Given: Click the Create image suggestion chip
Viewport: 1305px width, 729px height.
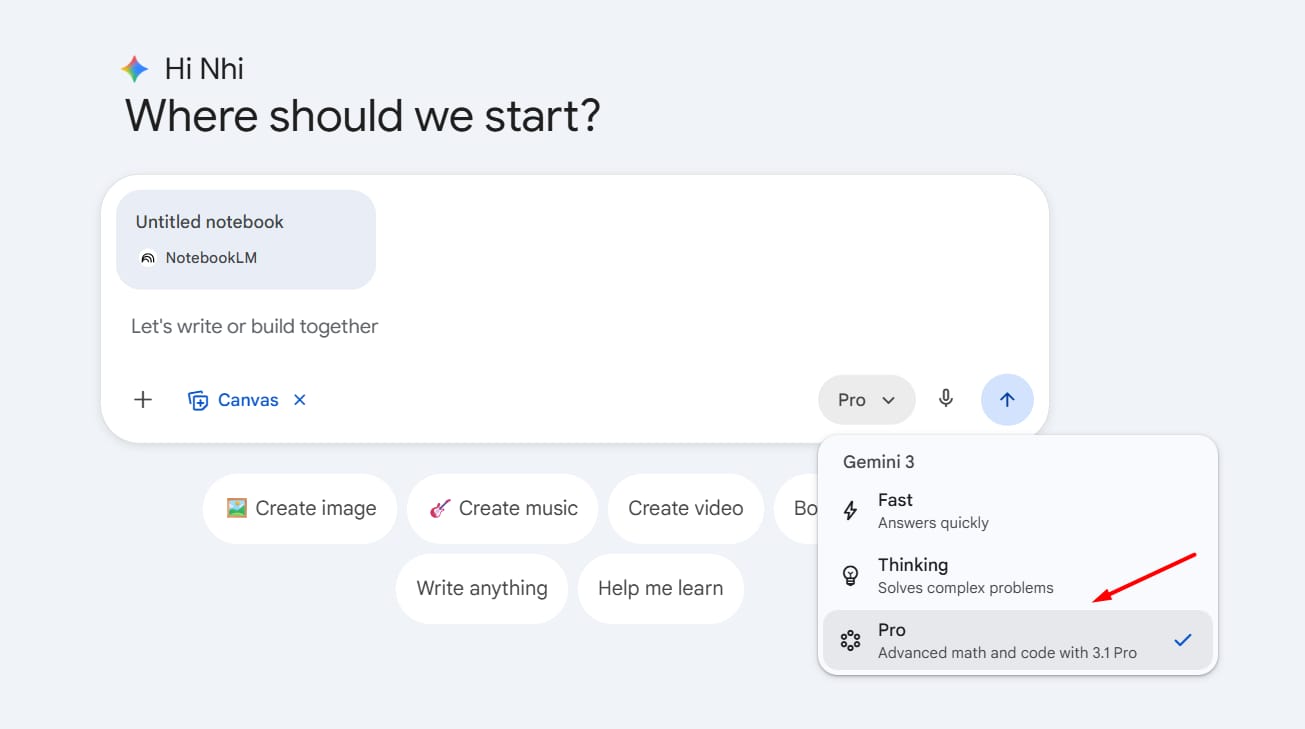Looking at the screenshot, I should click(x=300, y=508).
